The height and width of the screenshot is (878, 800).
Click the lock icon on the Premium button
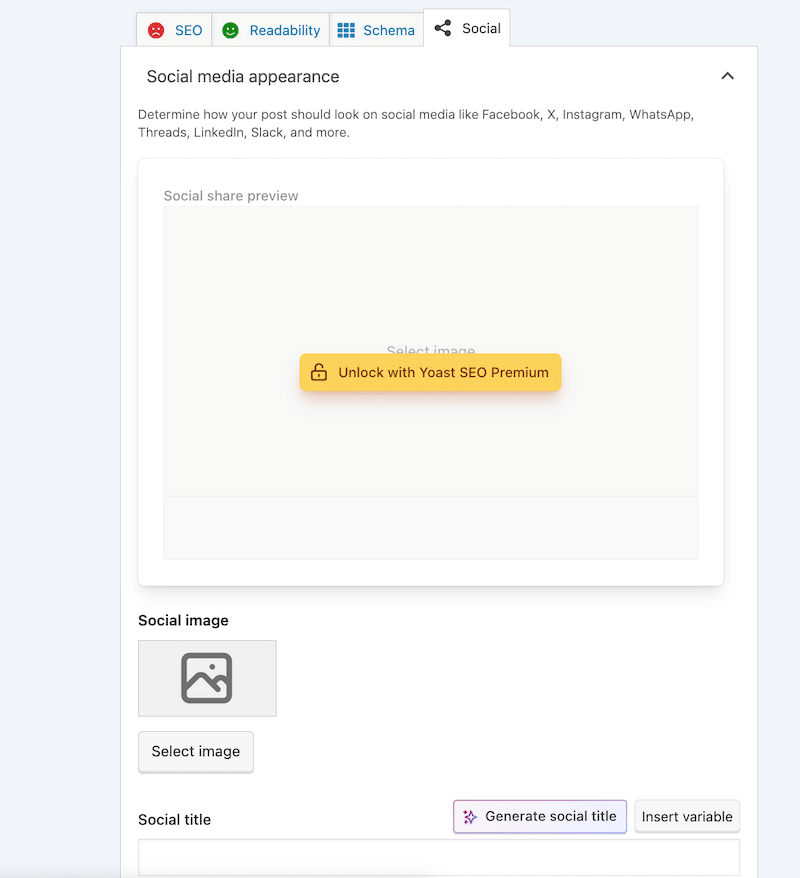tap(319, 372)
